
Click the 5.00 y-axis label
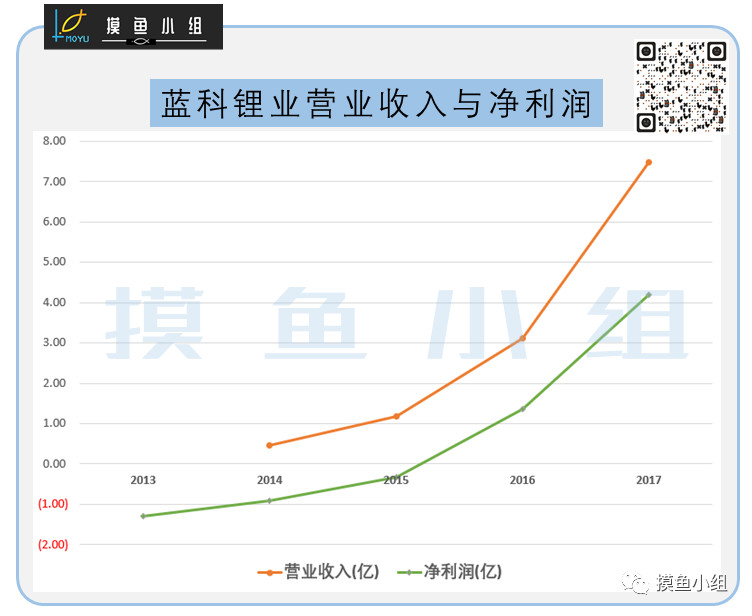click(x=54, y=262)
